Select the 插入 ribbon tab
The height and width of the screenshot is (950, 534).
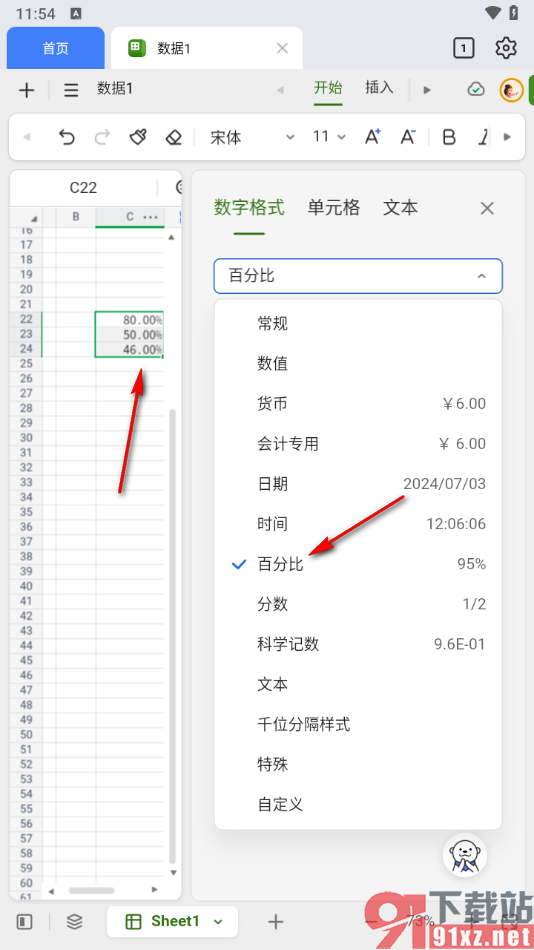click(379, 88)
